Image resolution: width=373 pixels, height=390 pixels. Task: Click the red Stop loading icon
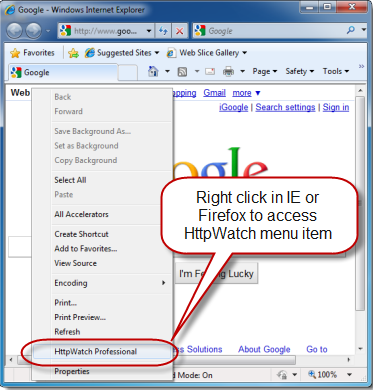[x=180, y=31]
